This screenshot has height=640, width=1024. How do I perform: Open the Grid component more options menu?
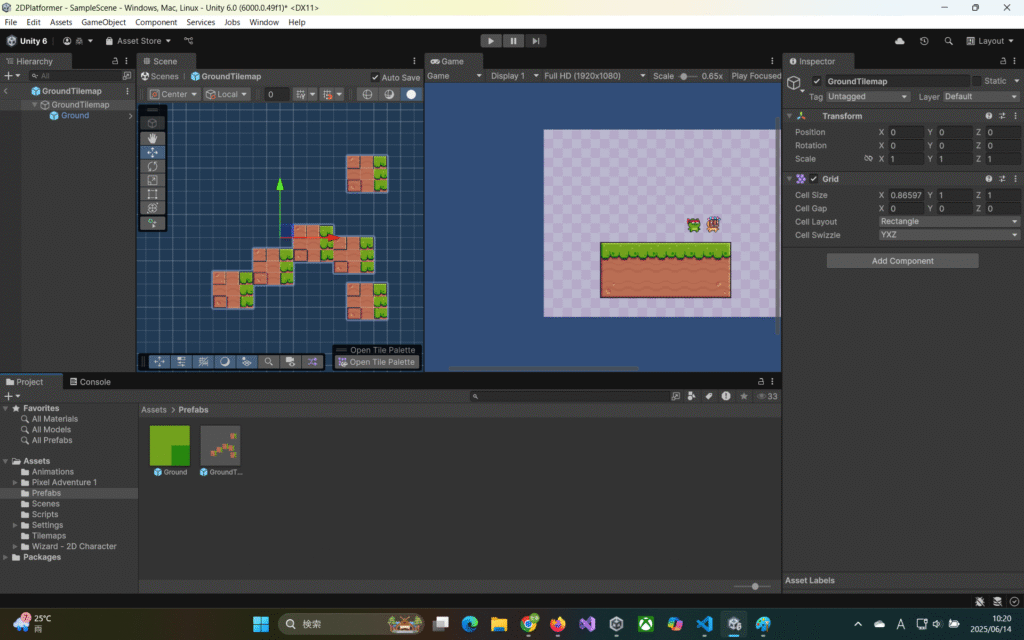click(x=1015, y=179)
